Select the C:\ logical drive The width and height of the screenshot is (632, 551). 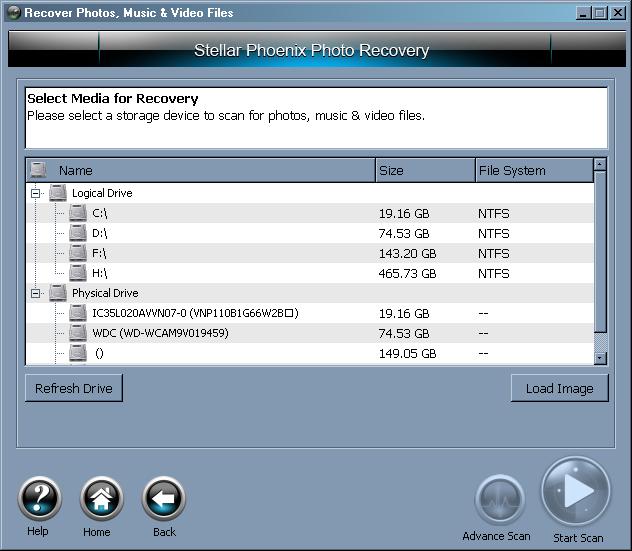click(310, 213)
